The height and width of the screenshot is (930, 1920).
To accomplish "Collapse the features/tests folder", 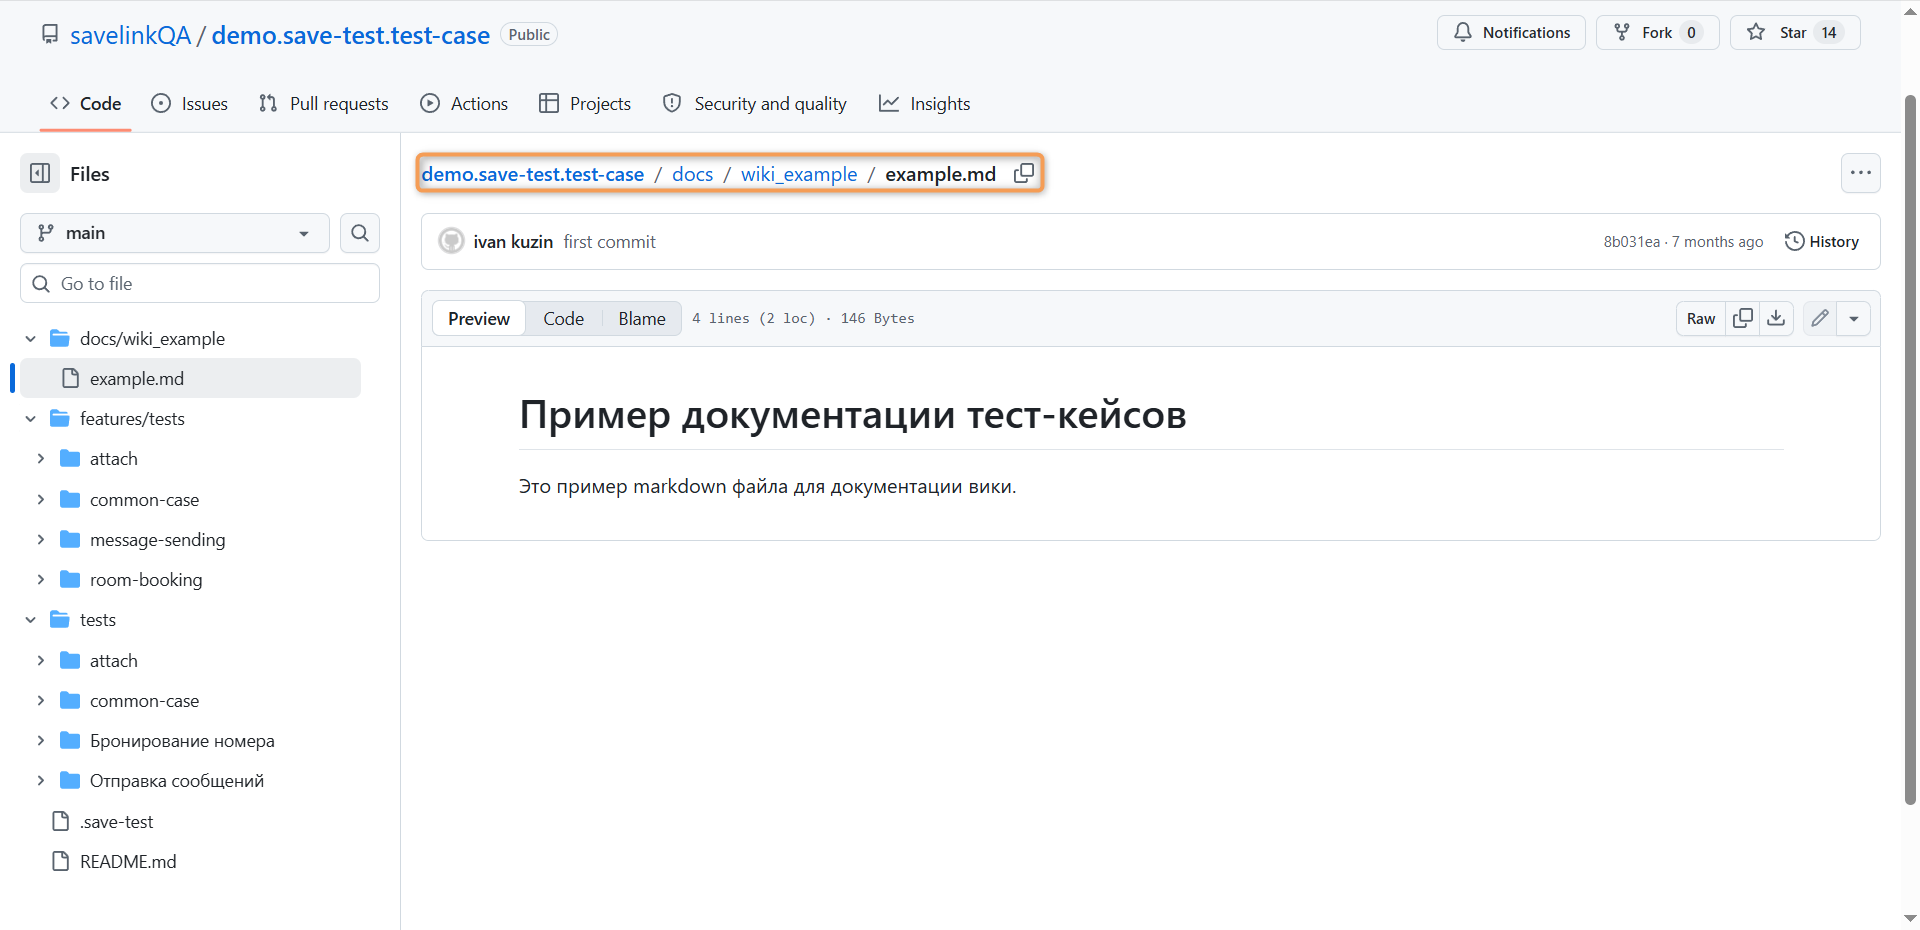I will coord(30,419).
